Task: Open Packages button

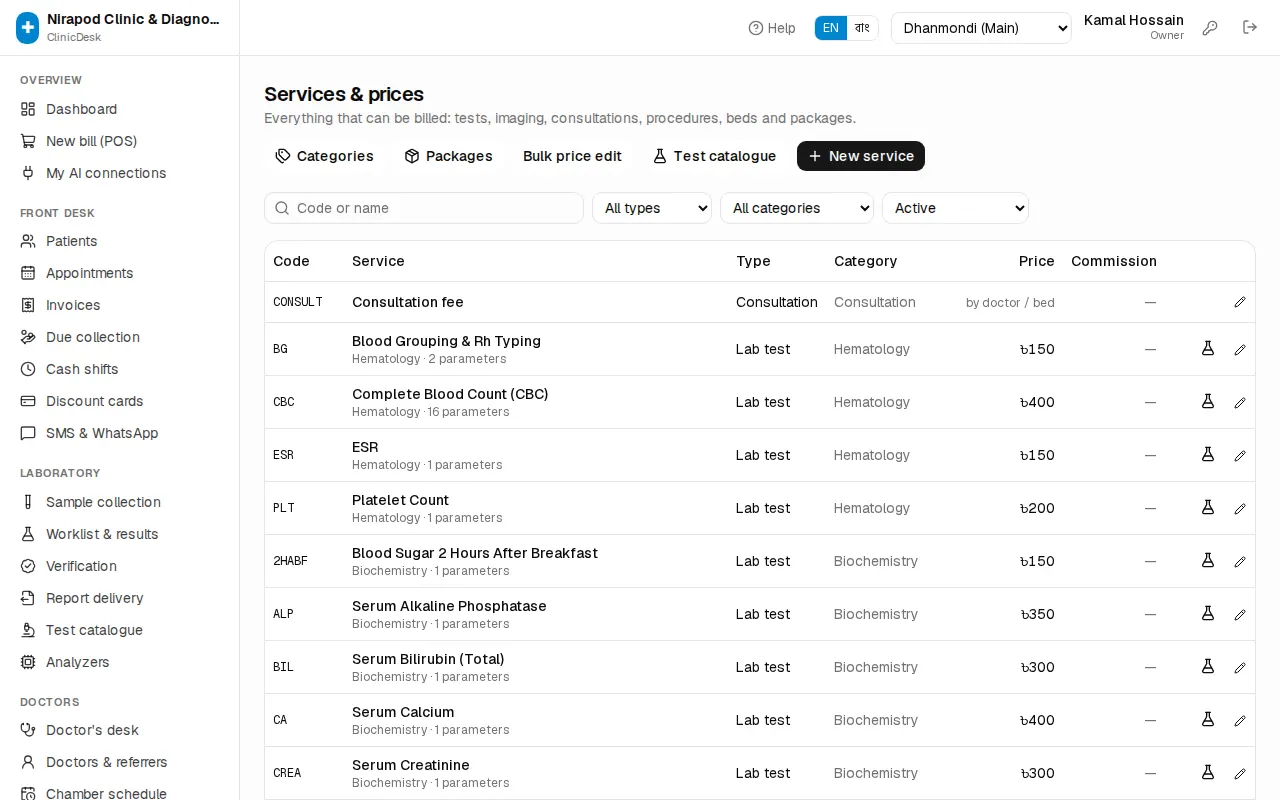Action: point(448,156)
